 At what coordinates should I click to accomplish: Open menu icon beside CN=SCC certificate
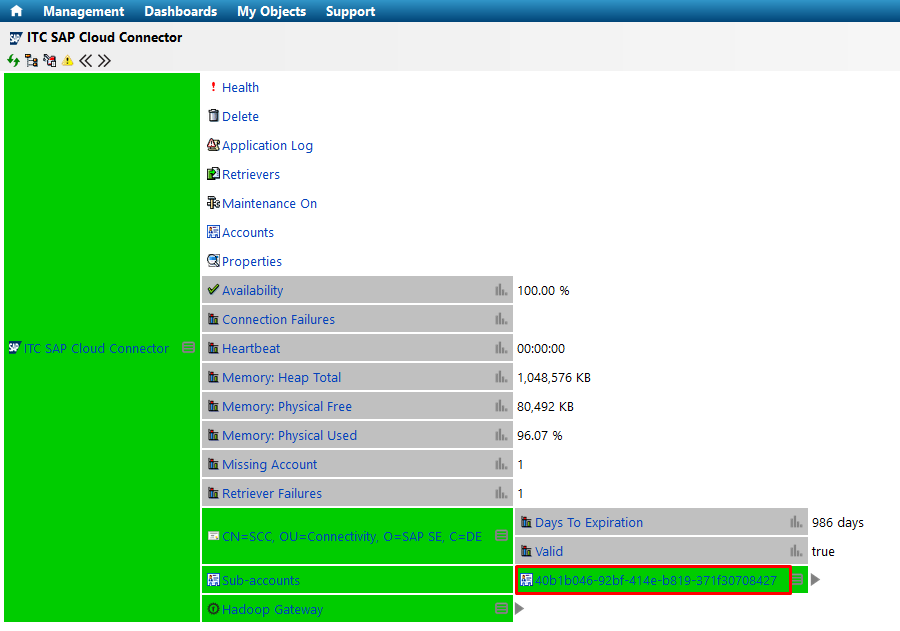pyautogui.click(x=501, y=536)
